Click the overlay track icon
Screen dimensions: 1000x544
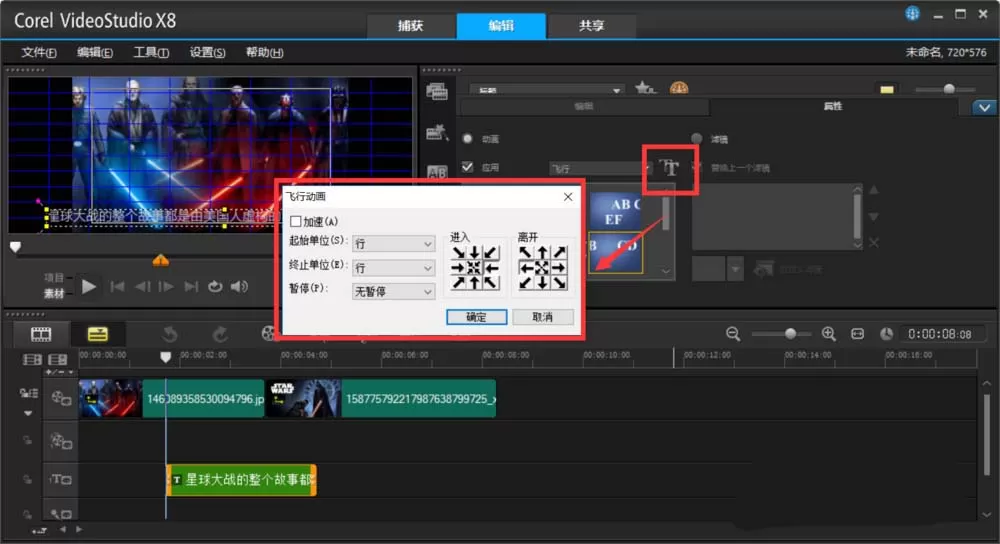pos(61,441)
